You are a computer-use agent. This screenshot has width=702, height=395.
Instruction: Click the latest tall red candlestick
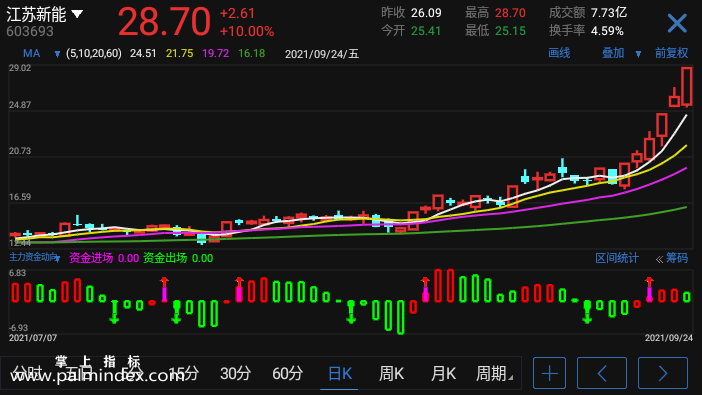coord(687,87)
